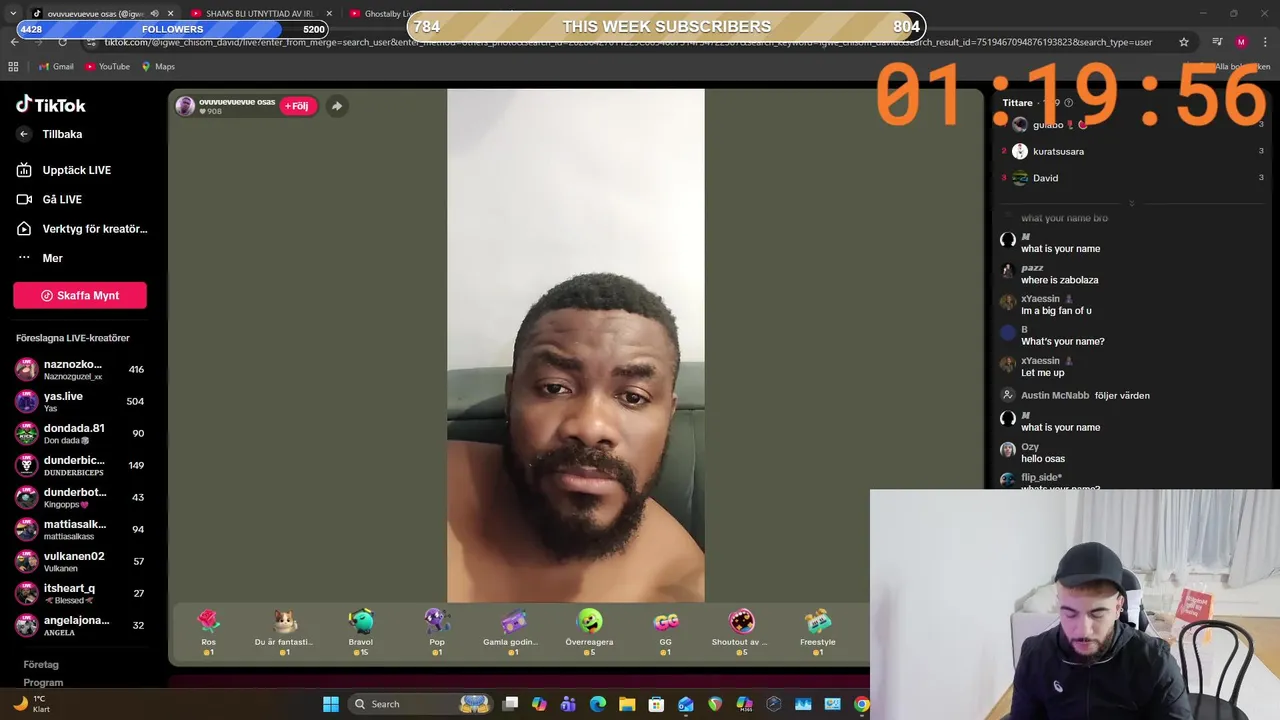Image resolution: width=1280 pixels, height=720 pixels.
Task: Send the Du är fantasti... gift
Action: click(284, 632)
